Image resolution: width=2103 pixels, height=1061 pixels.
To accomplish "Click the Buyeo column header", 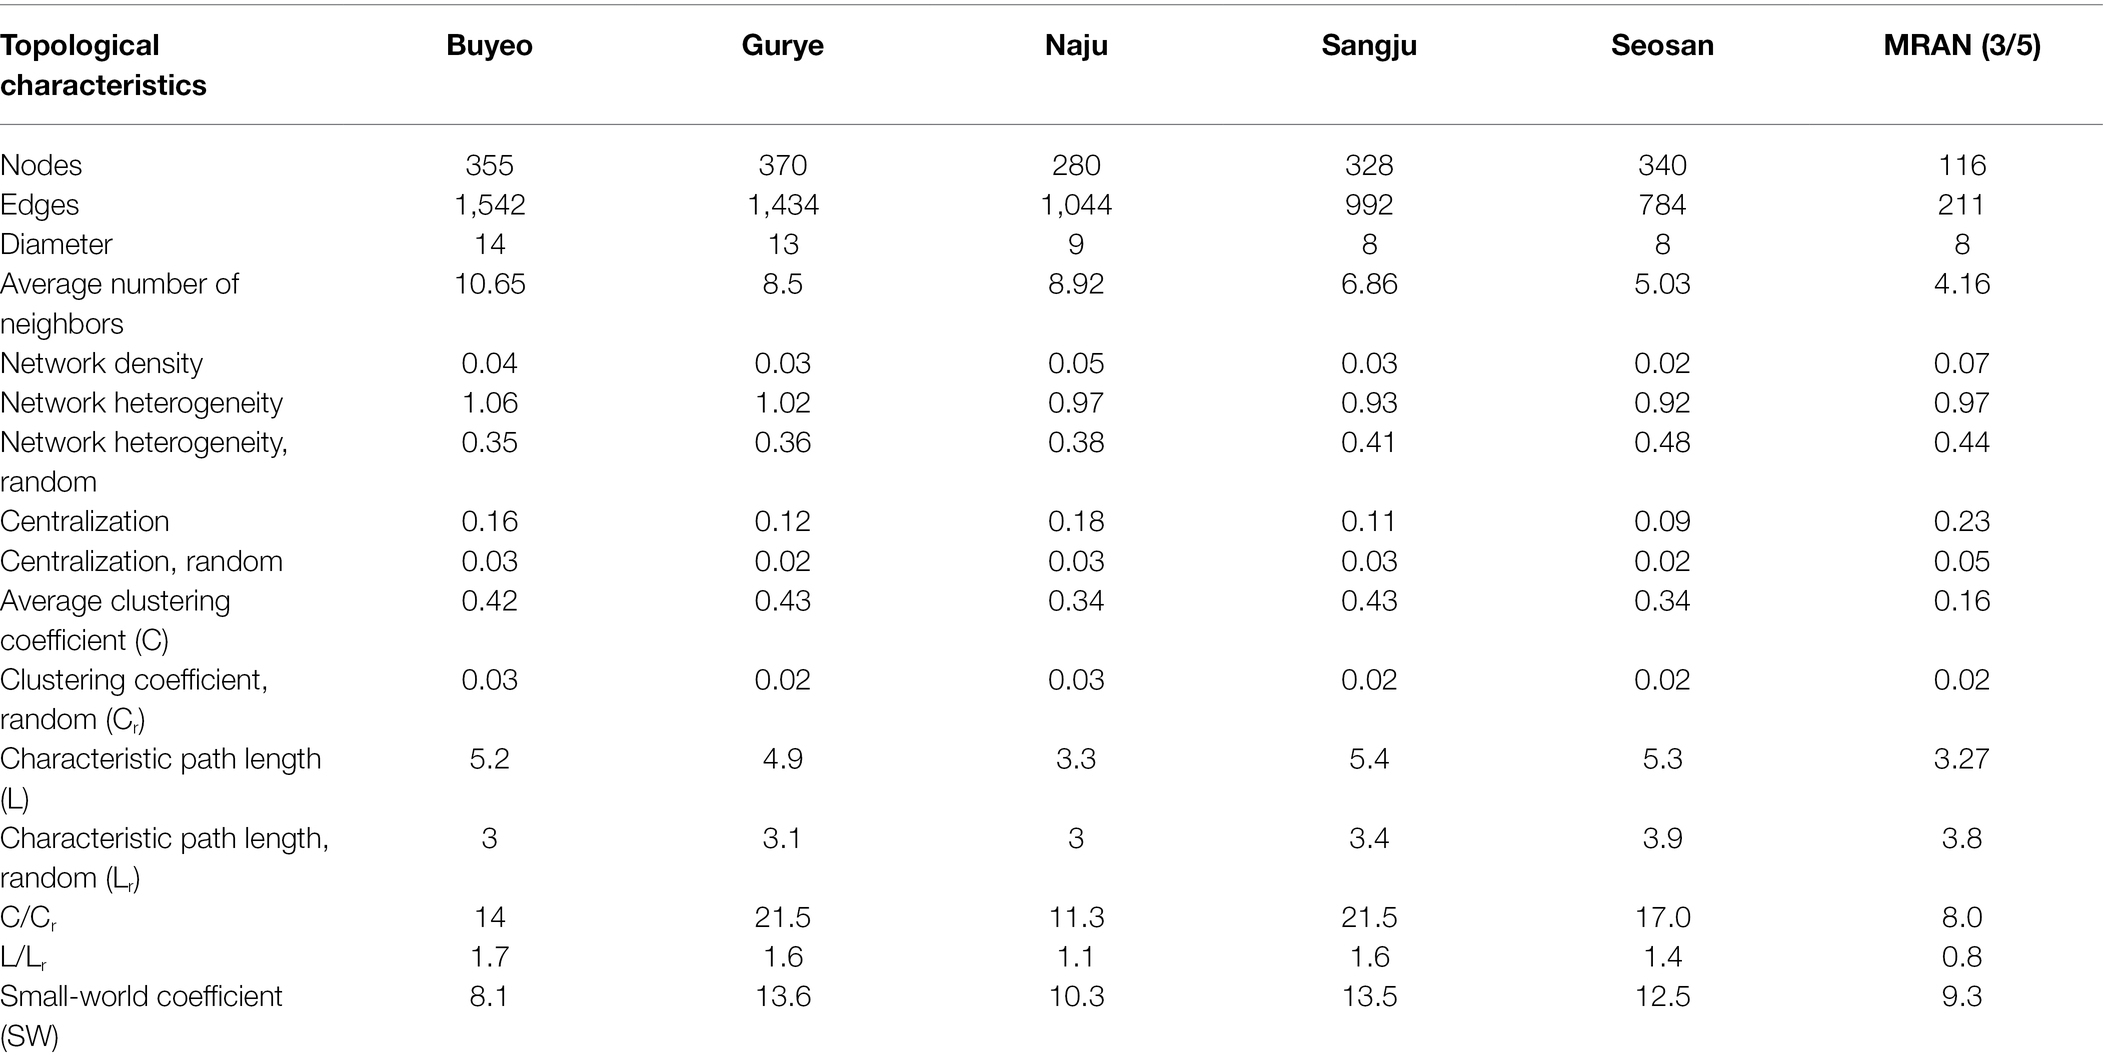I will coord(489,46).
